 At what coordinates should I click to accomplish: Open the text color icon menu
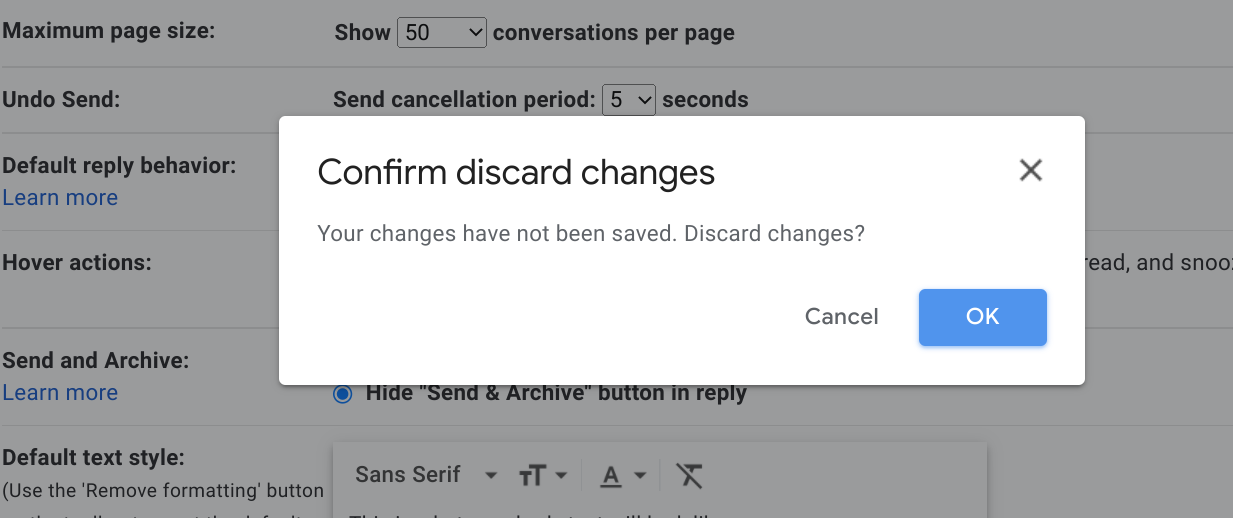coord(623,476)
